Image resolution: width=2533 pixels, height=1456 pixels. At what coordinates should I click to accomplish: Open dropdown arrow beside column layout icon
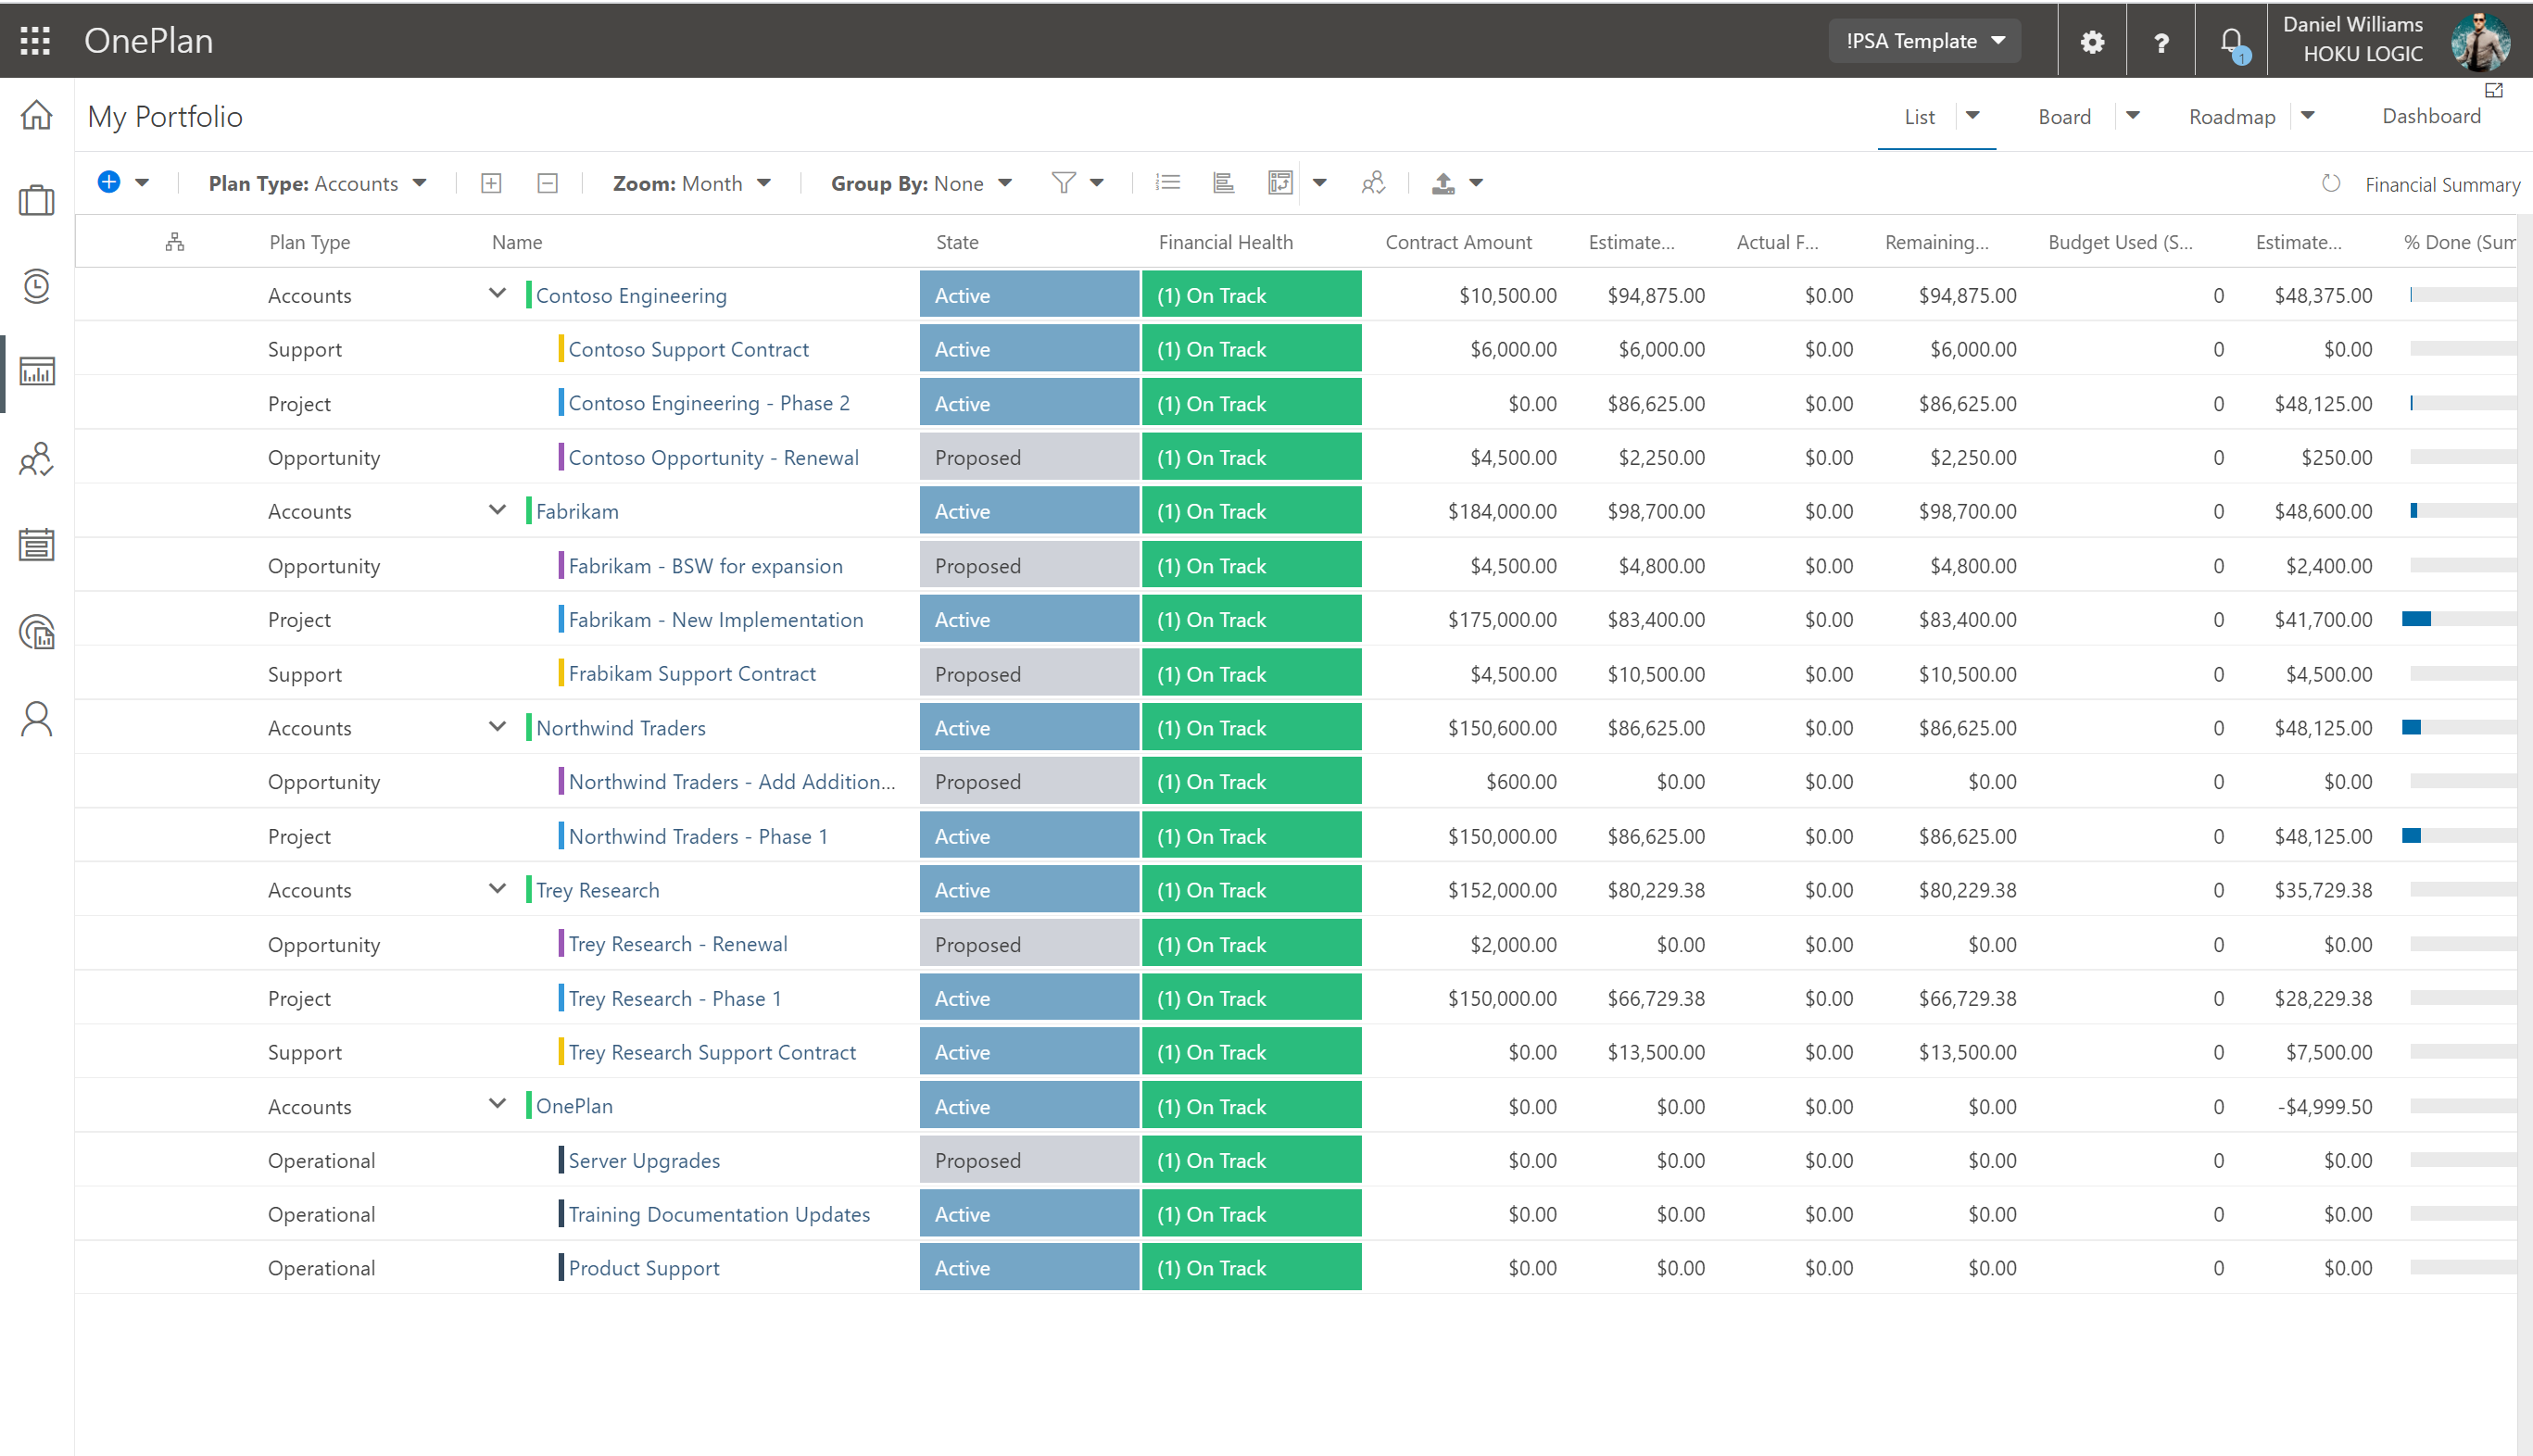tap(1320, 183)
